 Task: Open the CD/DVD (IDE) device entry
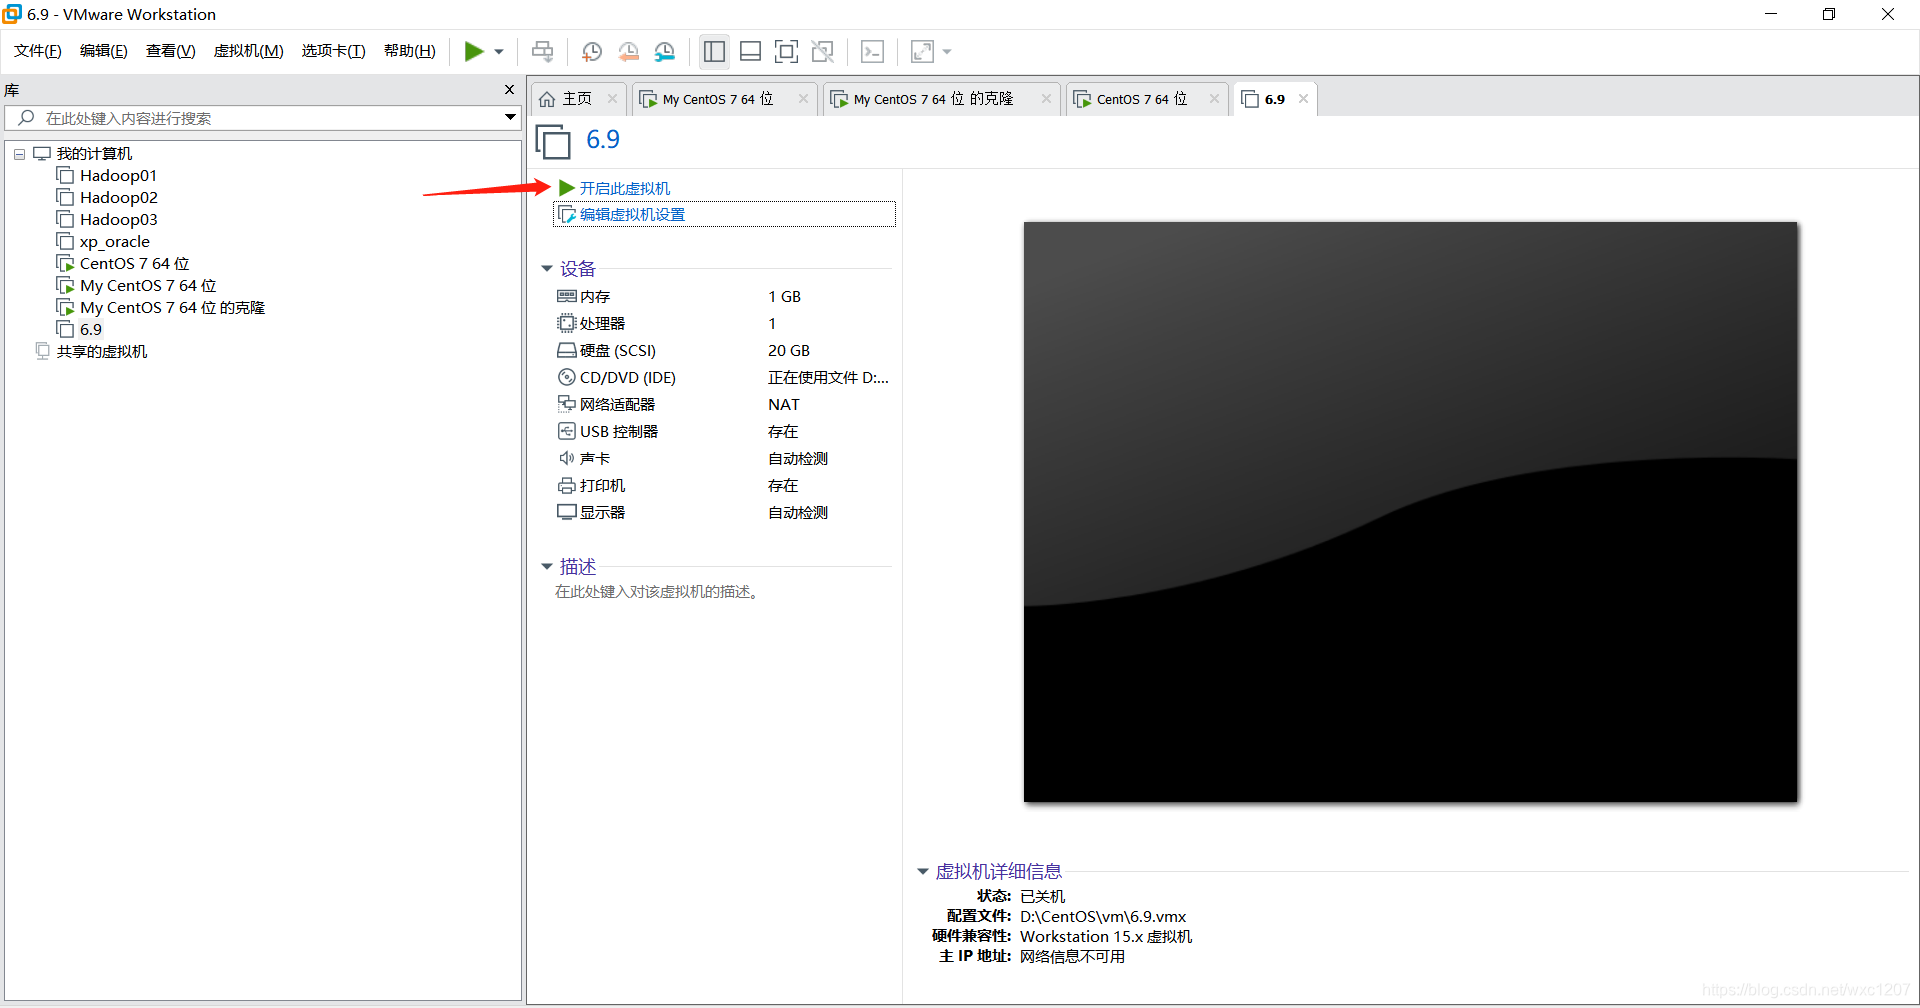(x=617, y=378)
